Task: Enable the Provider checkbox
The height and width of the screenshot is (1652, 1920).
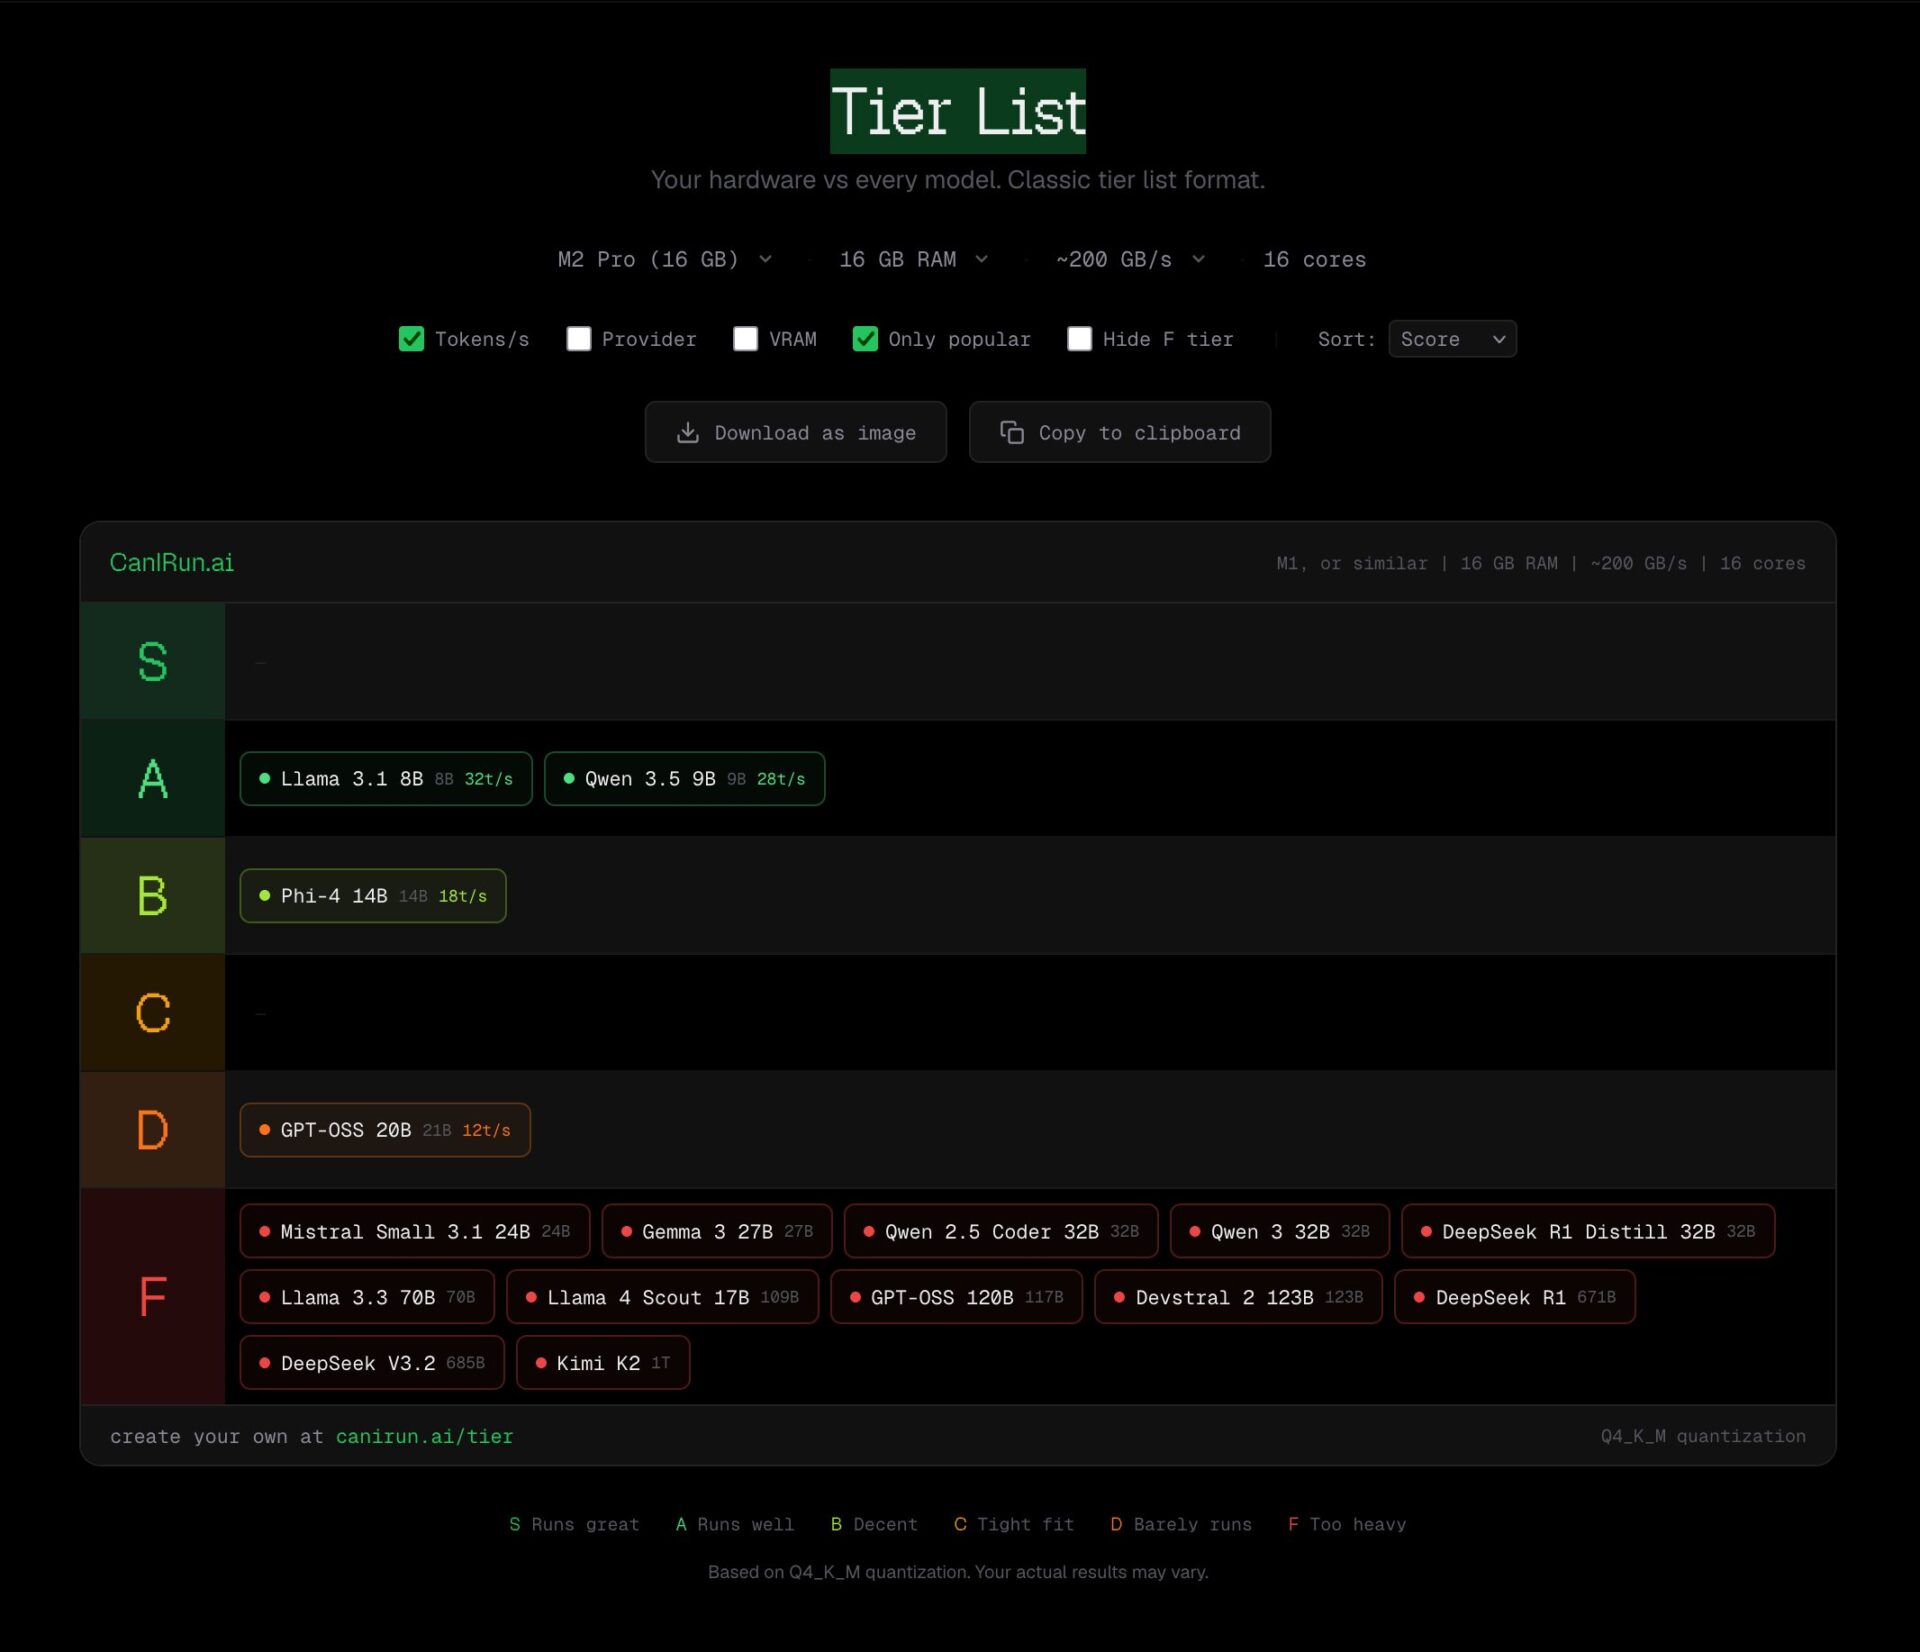Action: pos(578,339)
